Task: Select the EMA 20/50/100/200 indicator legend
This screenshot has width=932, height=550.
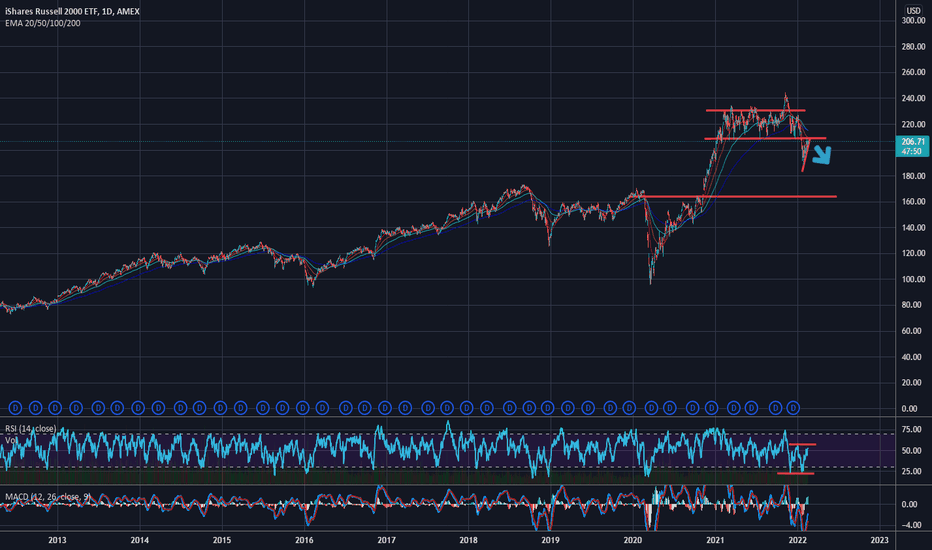Action: click(x=42, y=23)
